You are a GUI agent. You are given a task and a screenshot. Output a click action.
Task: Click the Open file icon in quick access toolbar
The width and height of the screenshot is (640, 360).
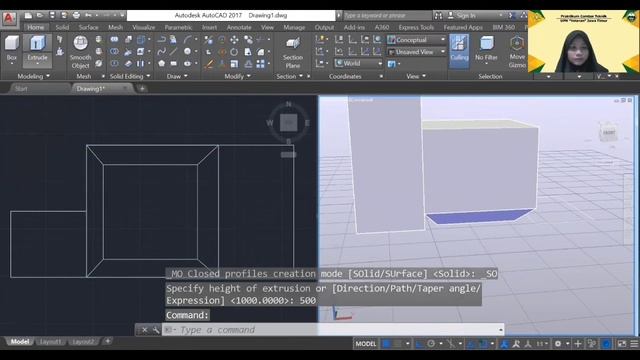click(40, 16)
